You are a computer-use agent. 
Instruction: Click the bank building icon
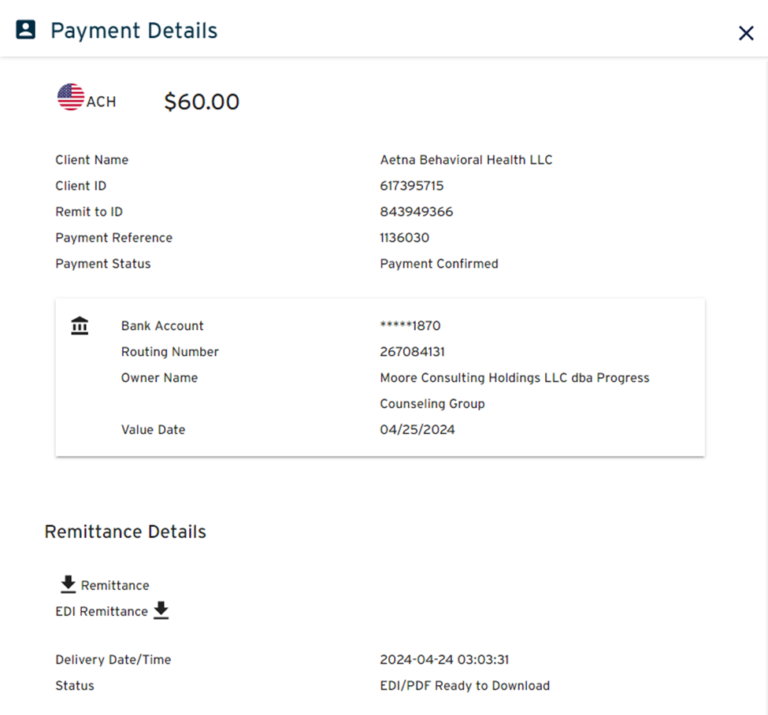[80, 326]
